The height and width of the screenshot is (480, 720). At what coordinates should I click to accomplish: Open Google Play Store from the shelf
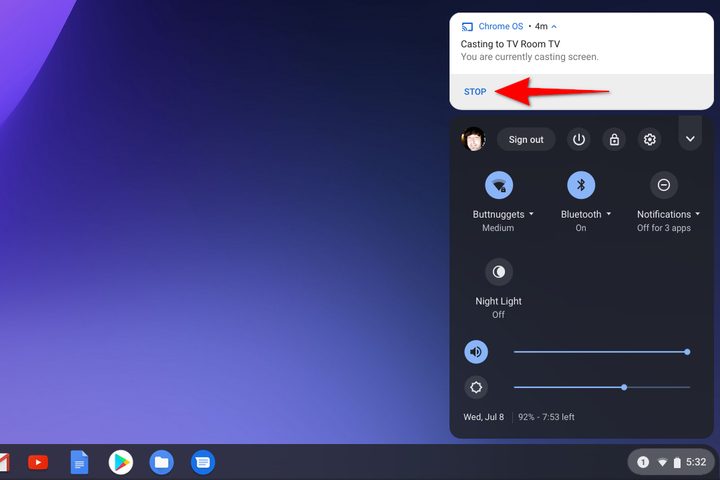121,462
